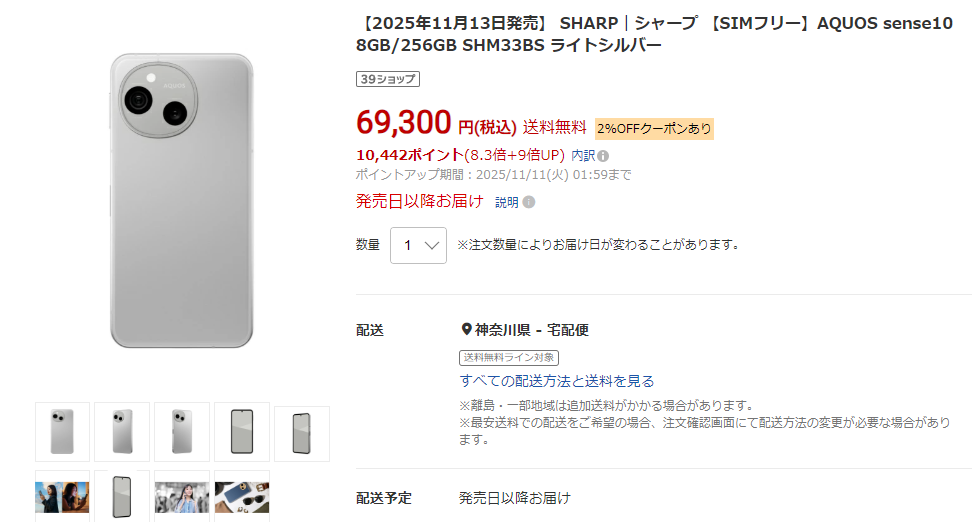The width and height of the screenshot is (976, 522).
Task: Click the 39ショップ badge
Action: coord(387,79)
